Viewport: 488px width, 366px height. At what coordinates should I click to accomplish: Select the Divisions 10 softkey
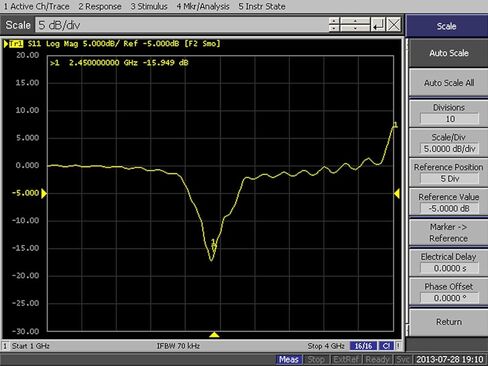point(449,113)
